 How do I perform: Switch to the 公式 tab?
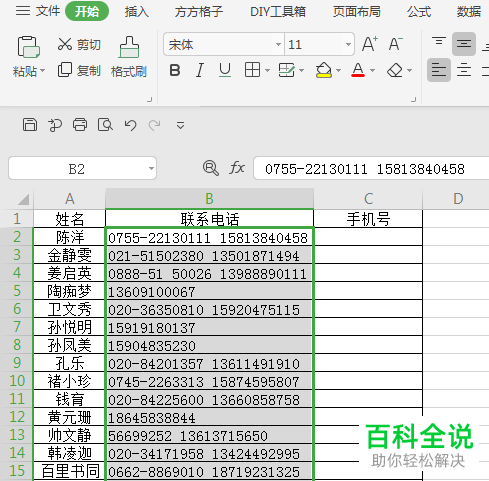click(x=419, y=12)
